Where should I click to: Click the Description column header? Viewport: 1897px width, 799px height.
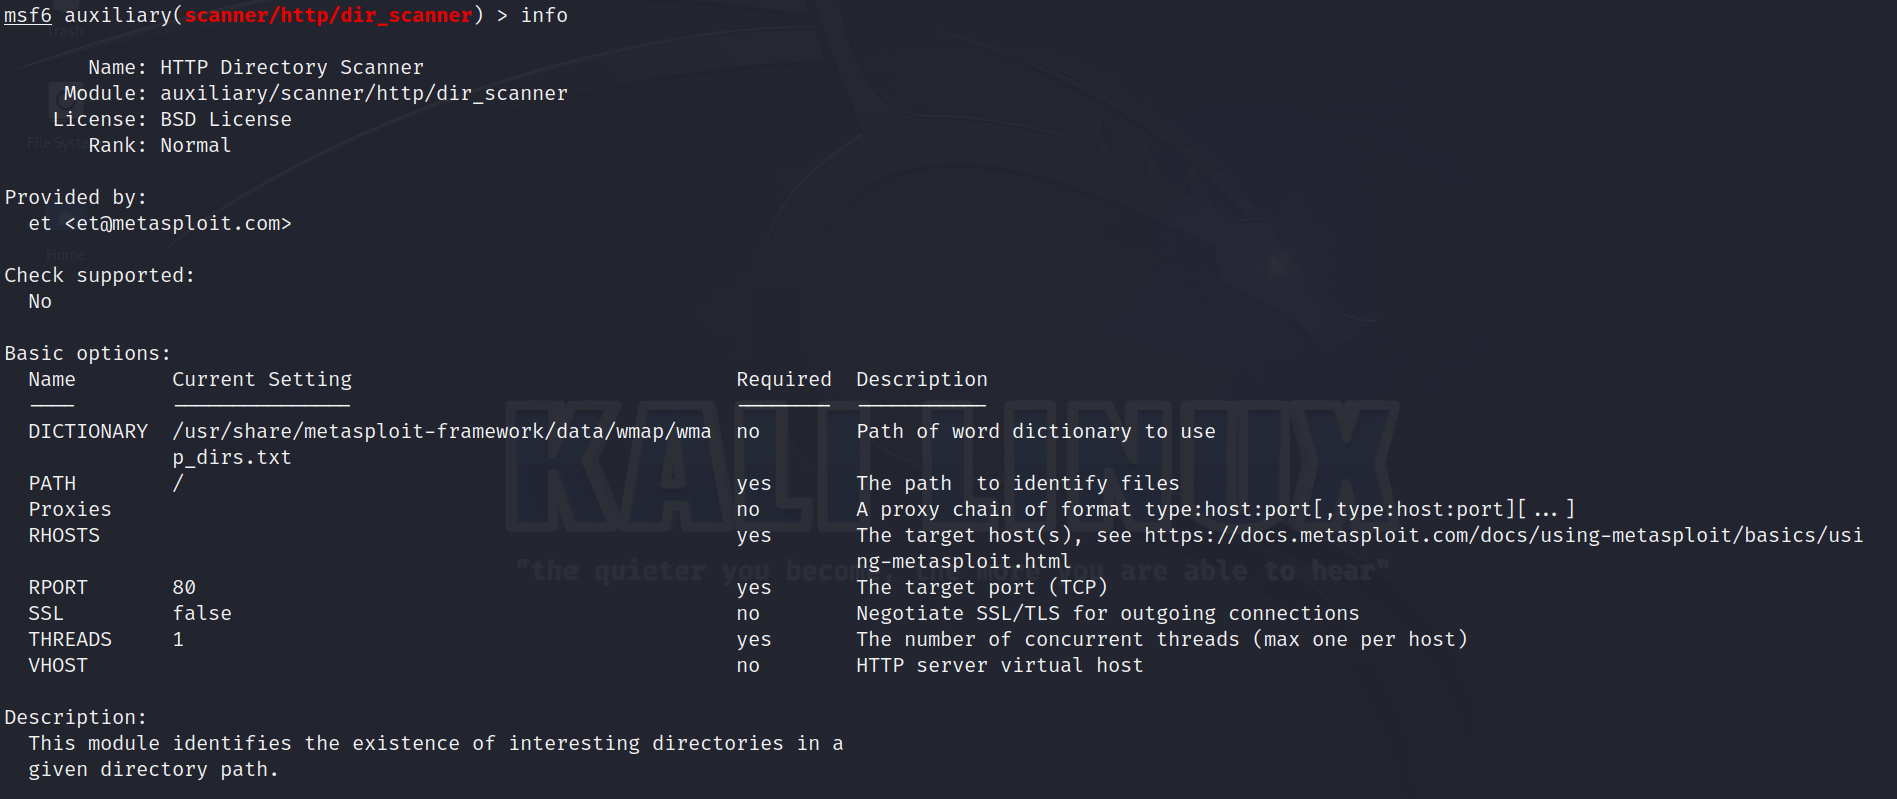[922, 379]
